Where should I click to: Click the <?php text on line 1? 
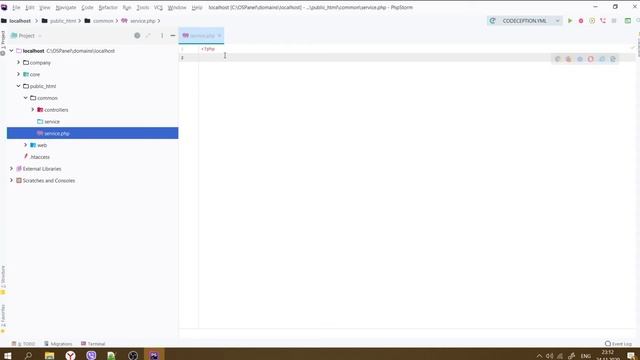click(x=208, y=49)
